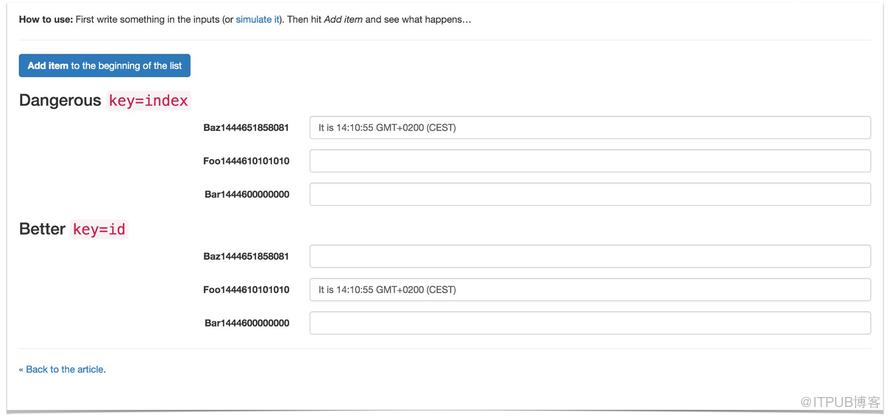This screenshot has height=417, width=890.
Task: Click Baz1444651858081 label in Better section
Action: pos(246,256)
